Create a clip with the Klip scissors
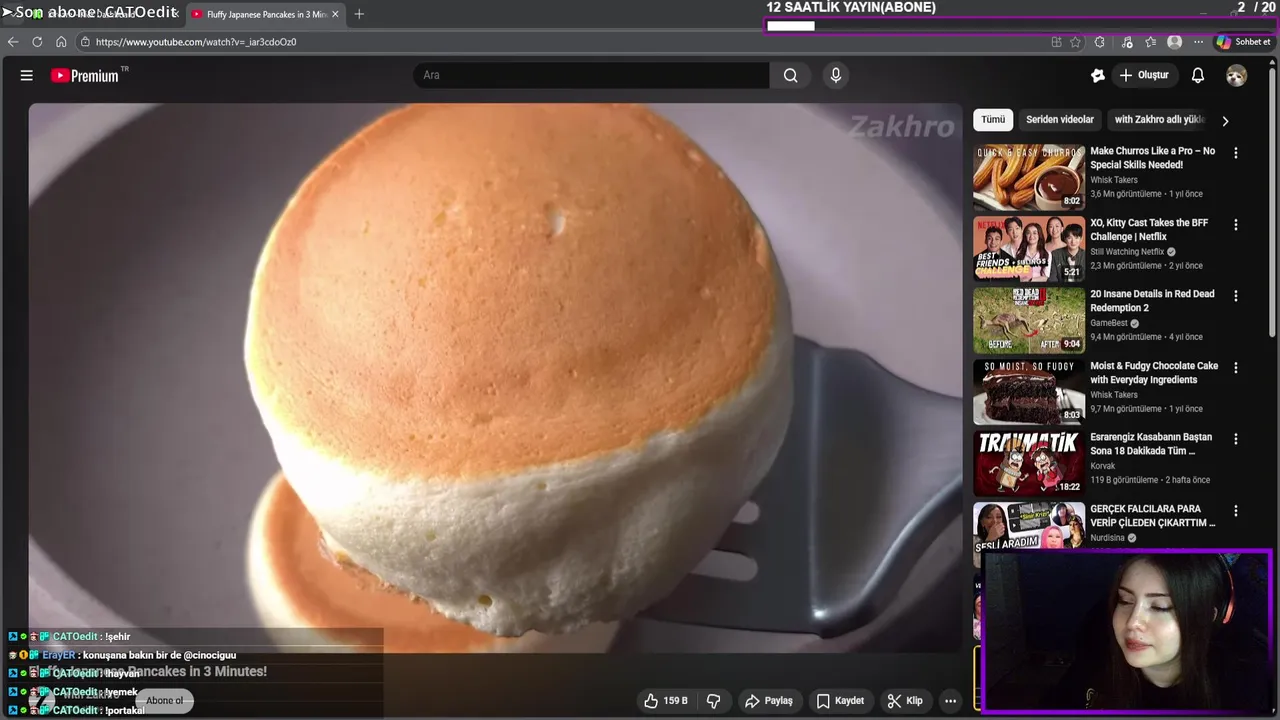Image resolution: width=1280 pixels, height=720 pixels. click(905, 701)
